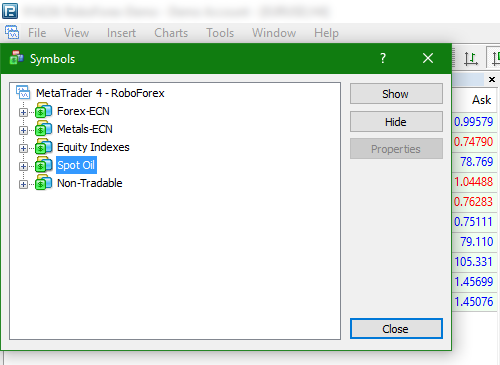Image resolution: width=500 pixels, height=365 pixels.
Task: Close the Market Watch panel with x
Action: pyautogui.click(x=492, y=79)
